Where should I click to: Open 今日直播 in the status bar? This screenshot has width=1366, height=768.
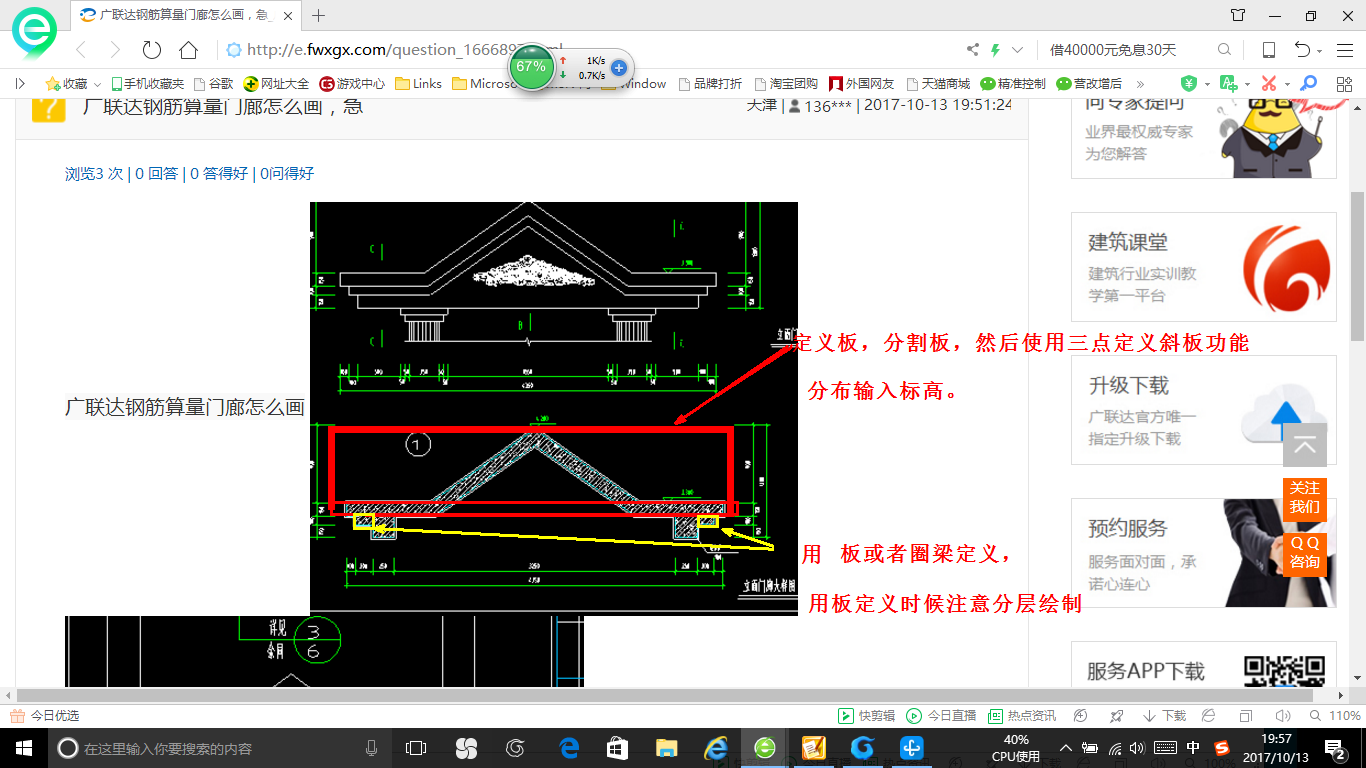coord(941,716)
